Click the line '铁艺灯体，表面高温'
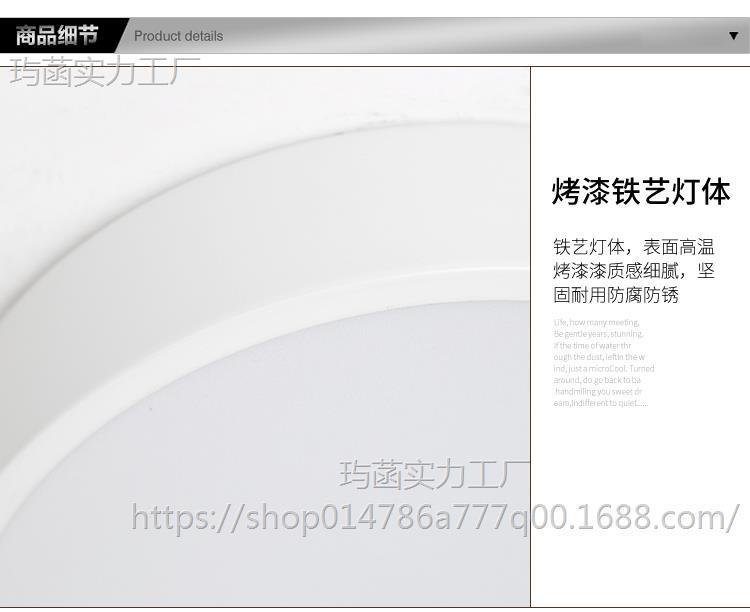 pos(634,247)
